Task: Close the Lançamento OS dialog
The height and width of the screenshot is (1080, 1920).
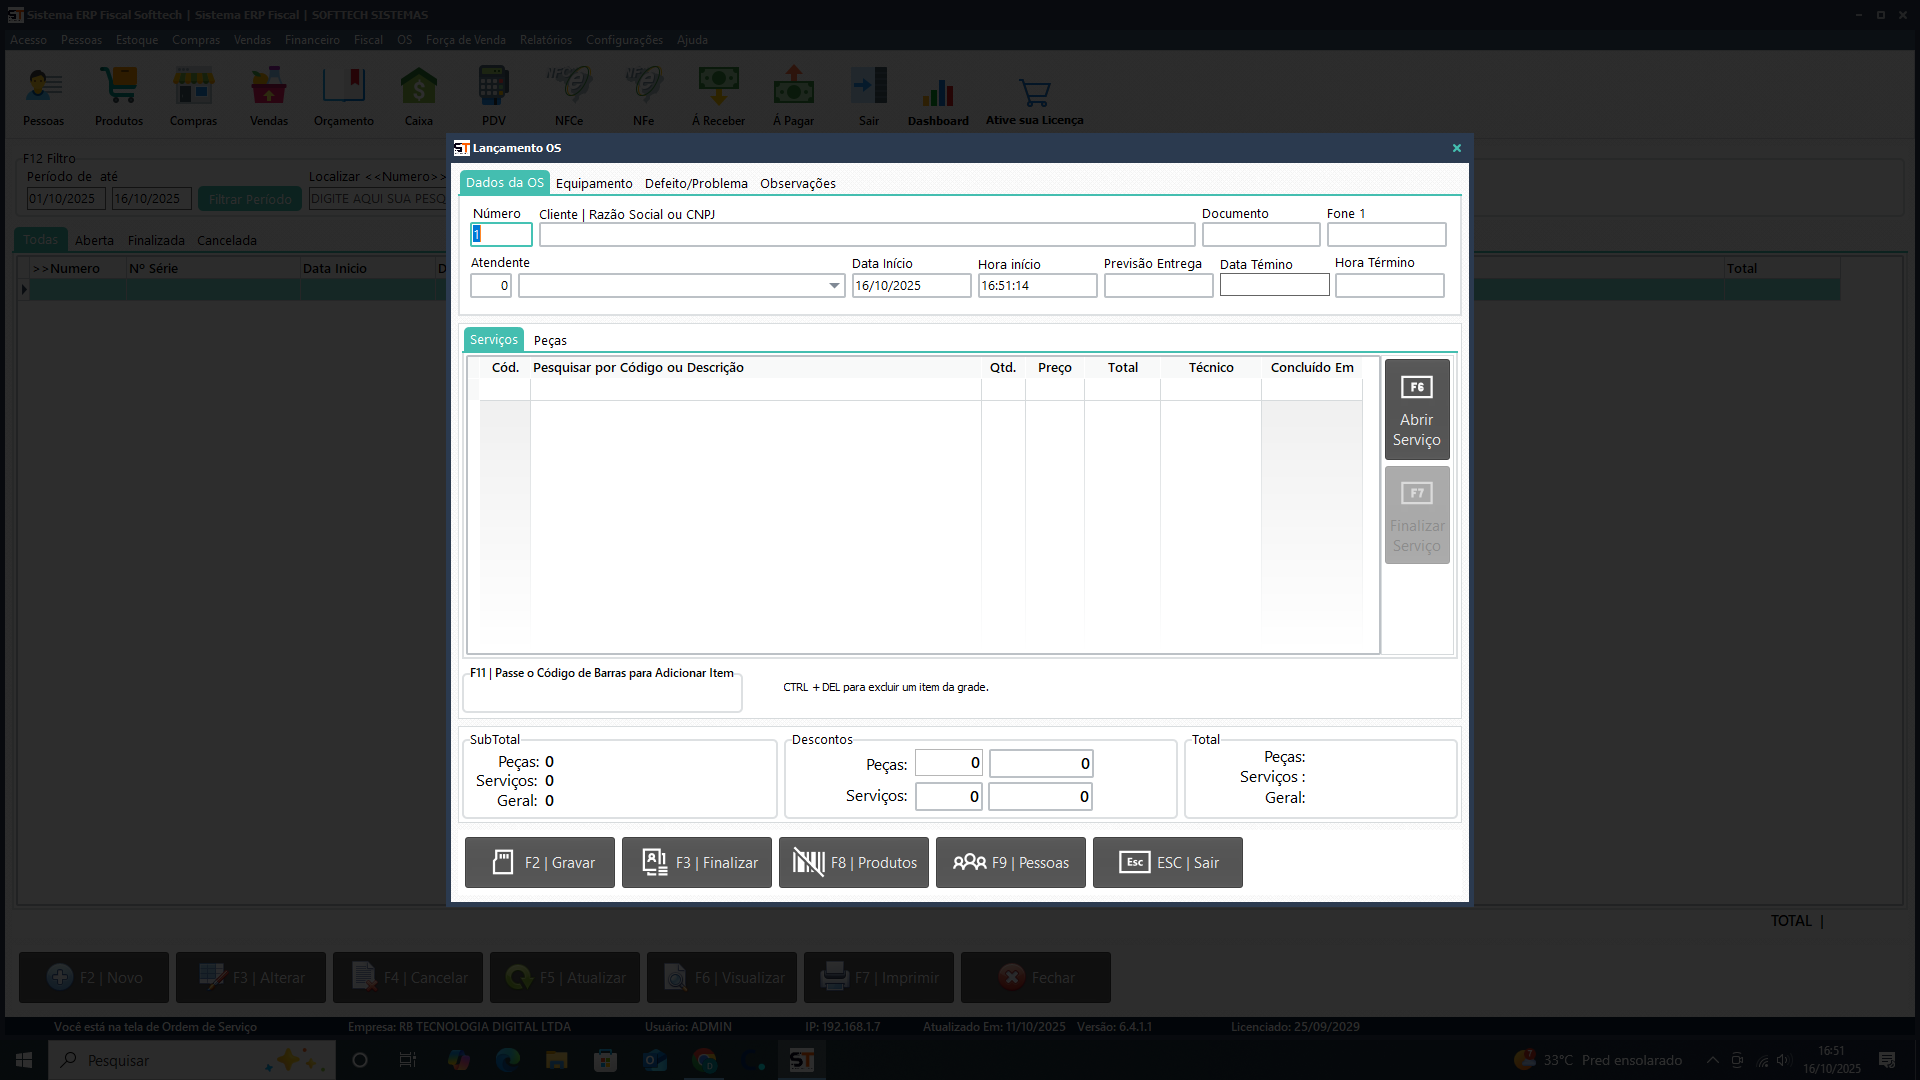Action: pyautogui.click(x=1457, y=148)
